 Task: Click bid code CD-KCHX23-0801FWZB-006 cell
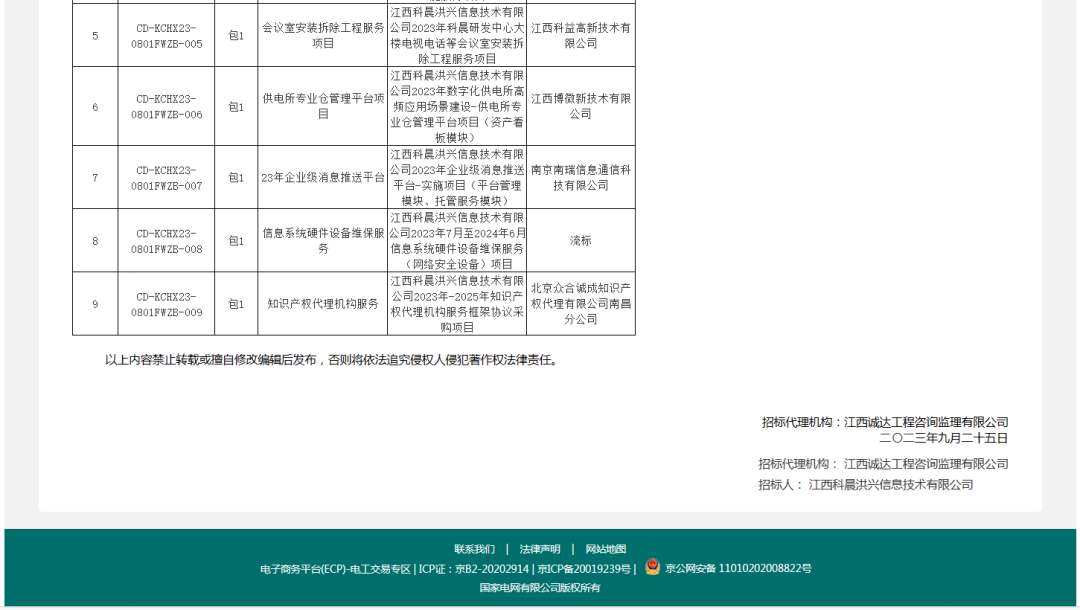click(x=166, y=107)
